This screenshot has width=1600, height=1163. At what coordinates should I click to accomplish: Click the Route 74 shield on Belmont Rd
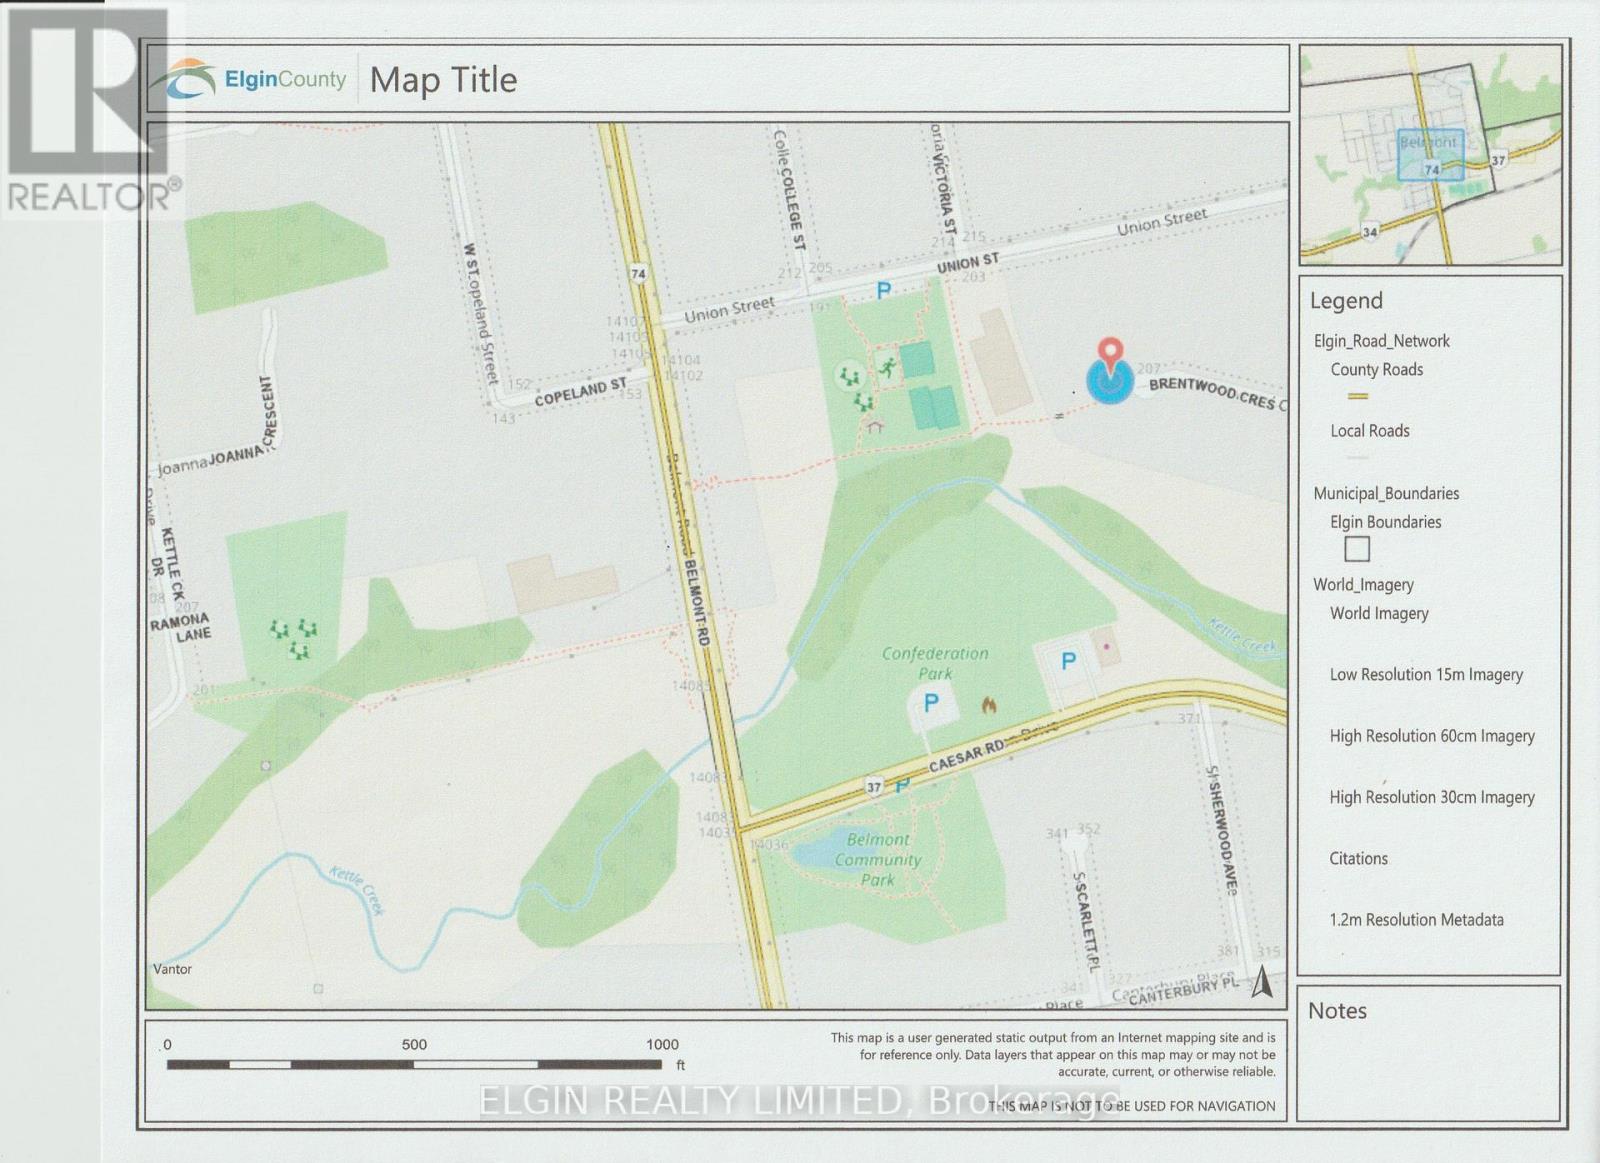pos(638,273)
